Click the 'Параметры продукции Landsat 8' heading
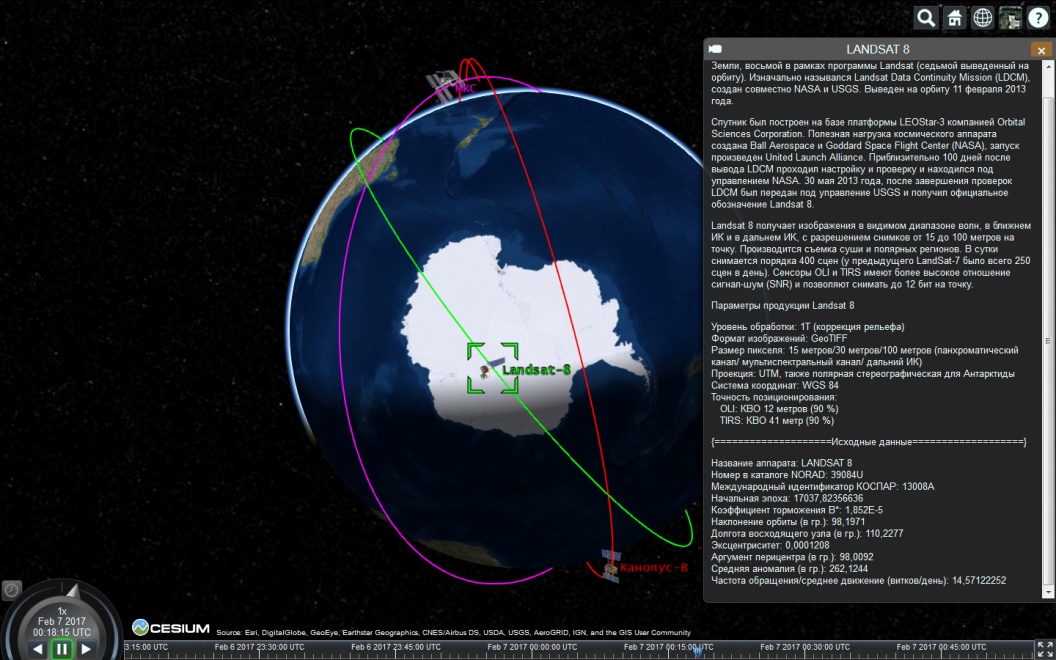 pos(783,305)
